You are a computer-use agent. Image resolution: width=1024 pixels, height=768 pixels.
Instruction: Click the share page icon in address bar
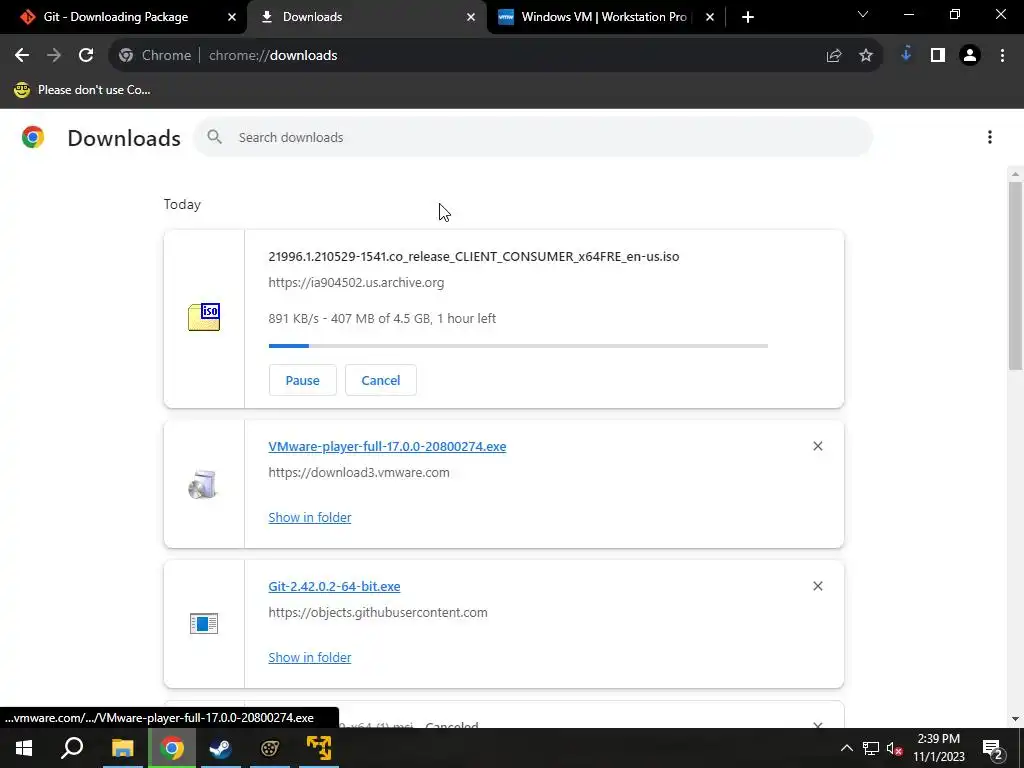834,56
